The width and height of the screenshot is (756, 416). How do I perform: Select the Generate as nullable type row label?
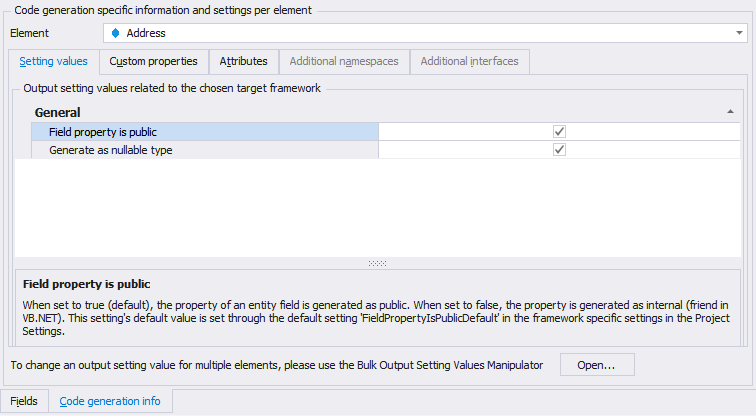coord(110,150)
